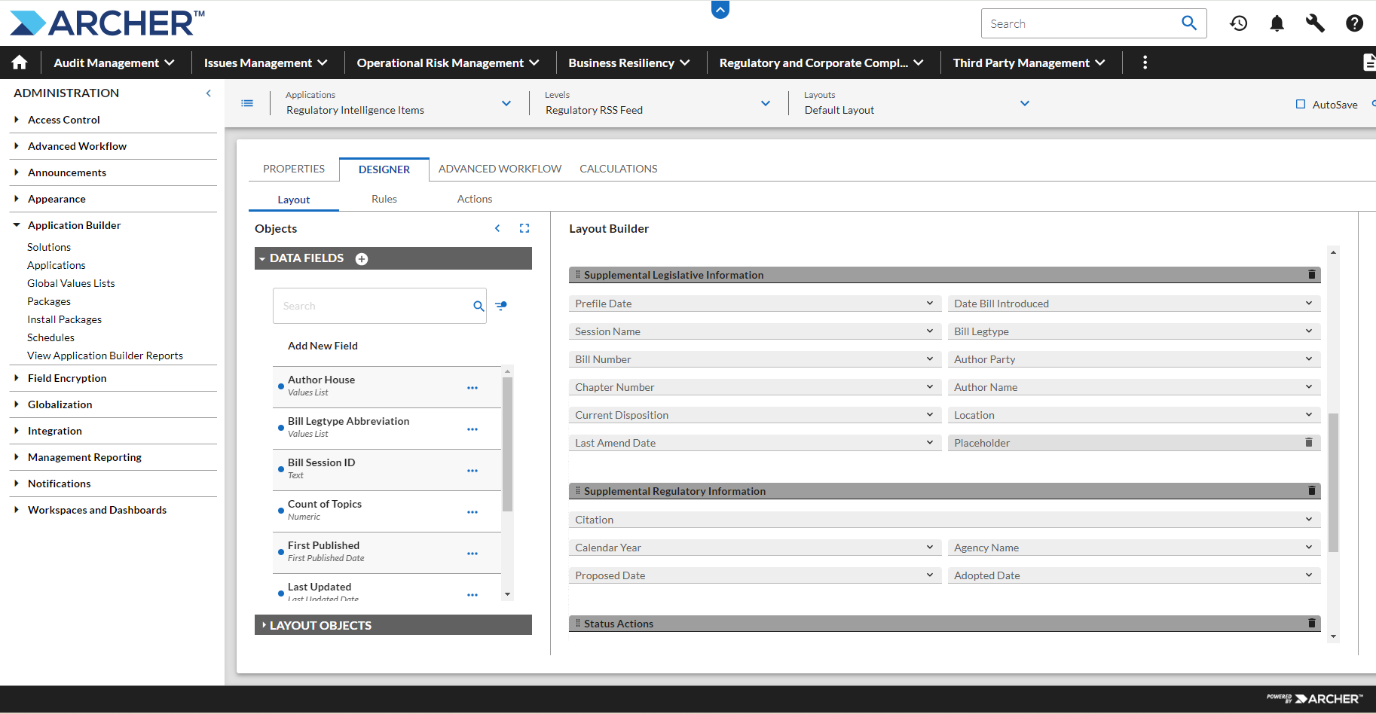1376x714 pixels.
Task: Open the recent history clock icon
Action: (1239, 23)
